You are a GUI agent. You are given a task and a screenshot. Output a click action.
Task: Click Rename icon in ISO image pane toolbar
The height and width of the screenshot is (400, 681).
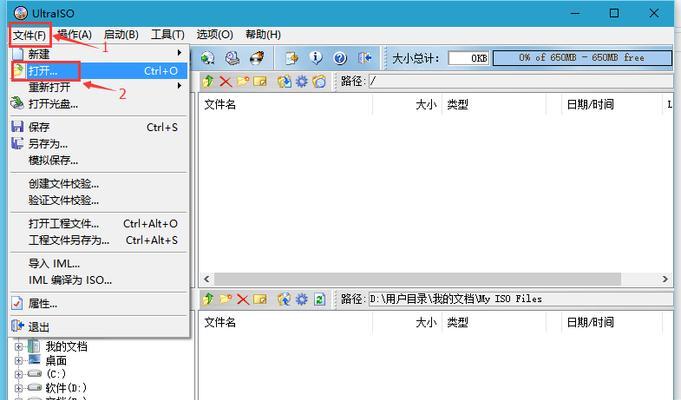tap(260, 81)
